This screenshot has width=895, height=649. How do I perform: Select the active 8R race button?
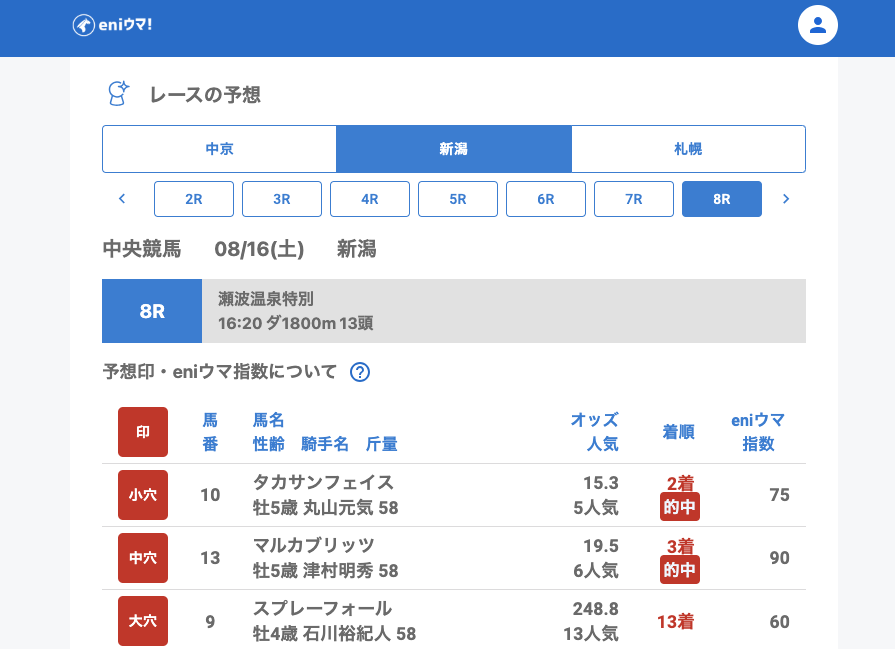click(x=722, y=199)
